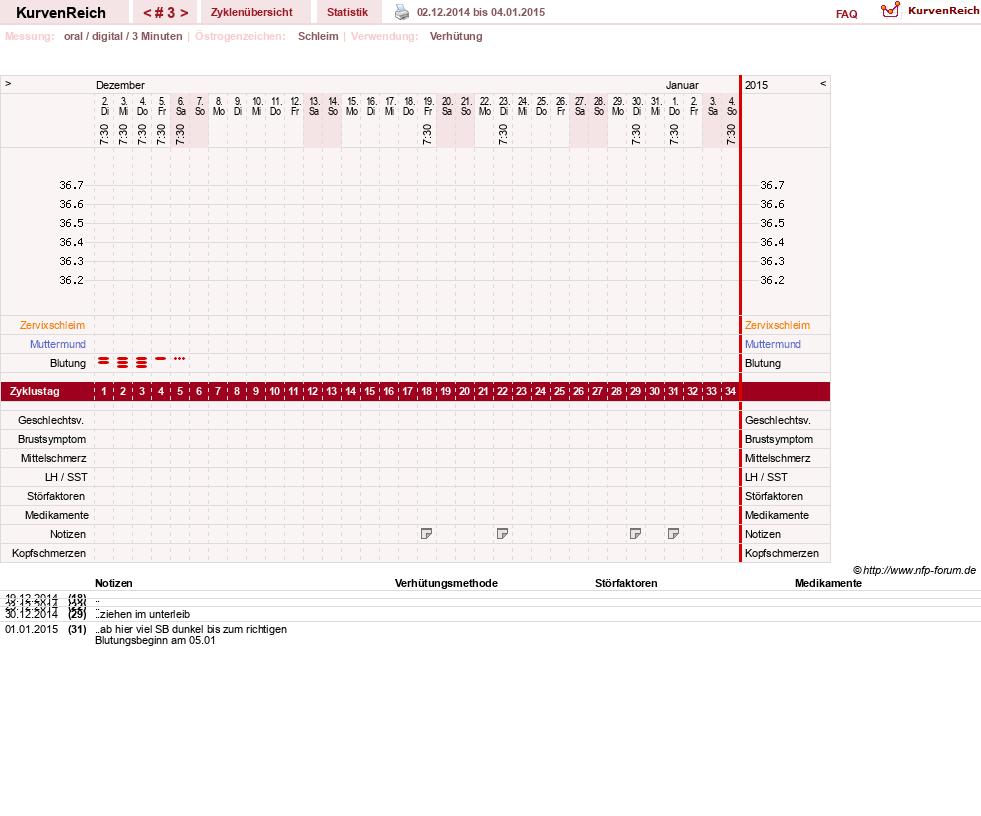The image size is (981, 816).
Task: Click left Zervixschleim label
Action: (x=52, y=325)
